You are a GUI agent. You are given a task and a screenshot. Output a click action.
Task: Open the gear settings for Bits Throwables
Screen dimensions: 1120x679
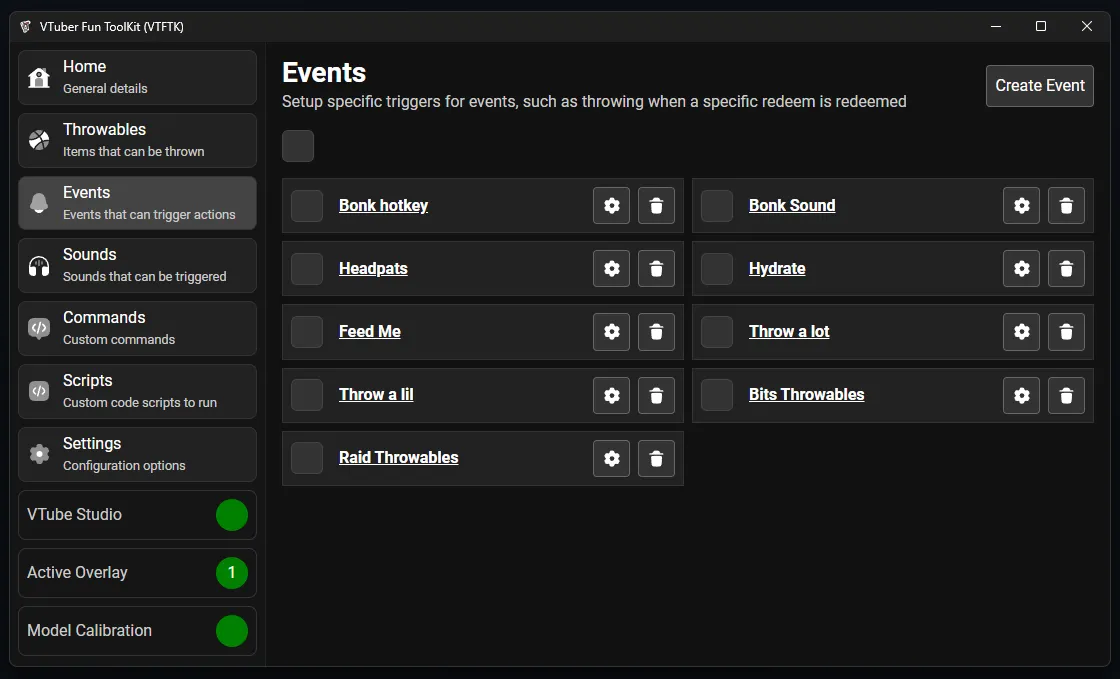(1021, 395)
